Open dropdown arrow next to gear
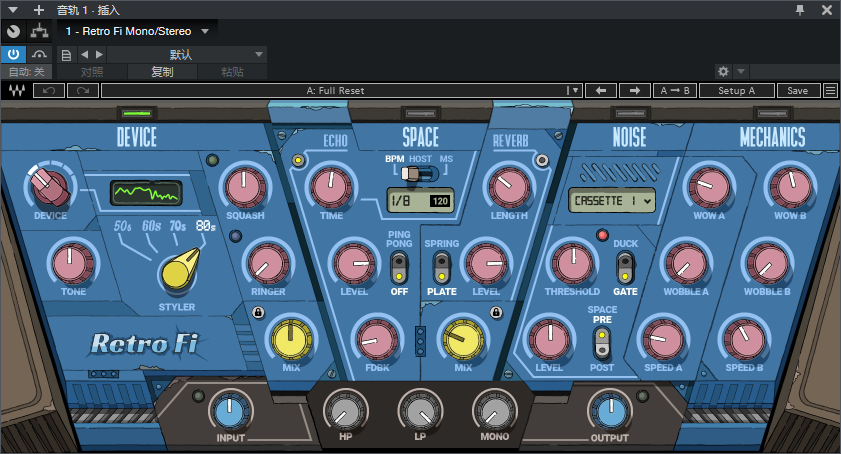This screenshot has height=454, width=841. pyautogui.click(x=741, y=71)
